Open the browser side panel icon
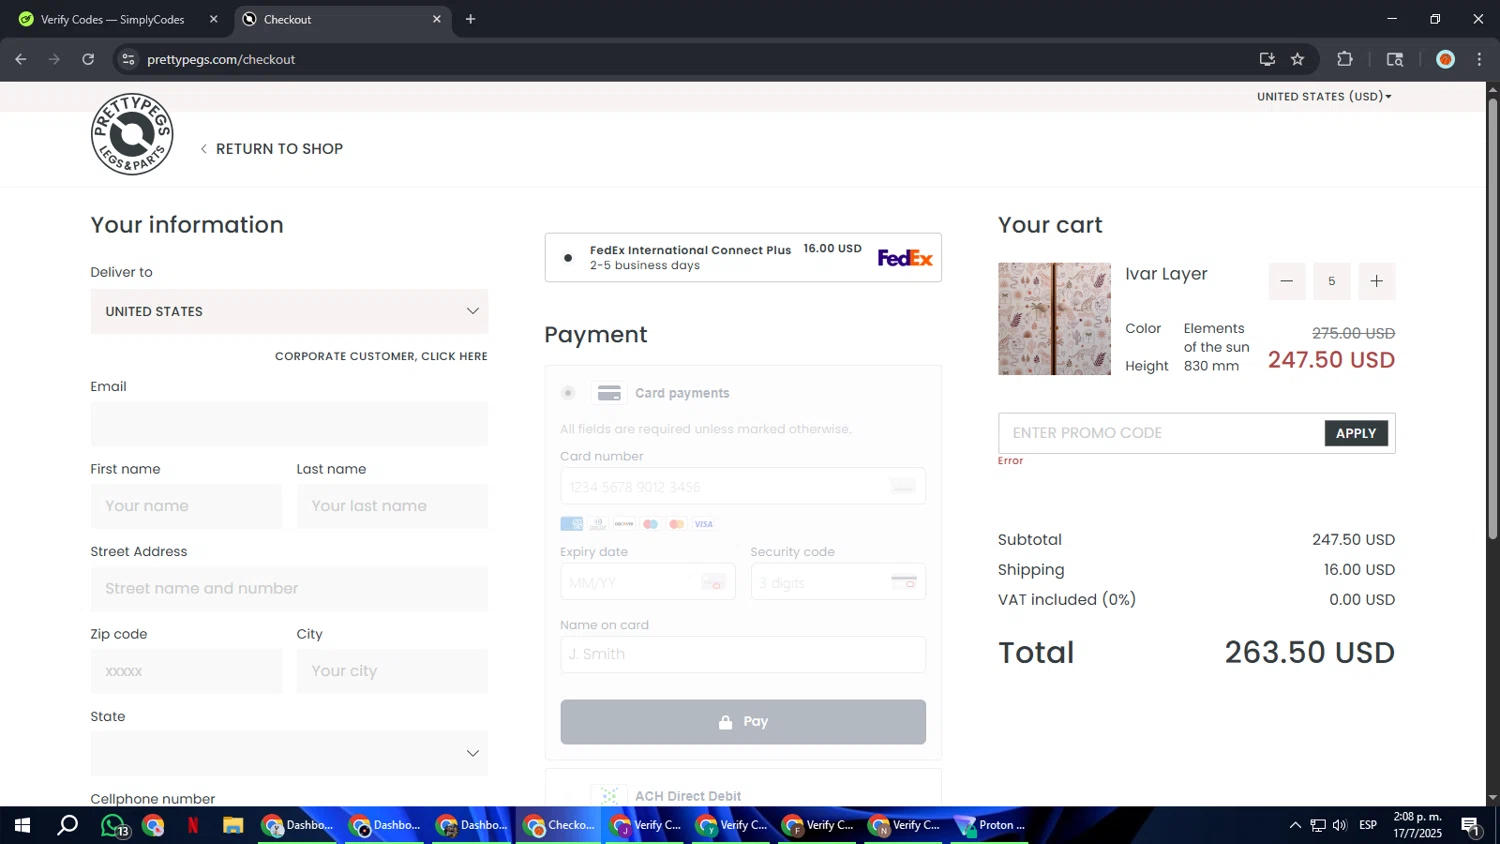This screenshot has height=844, width=1500. [1395, 59]
